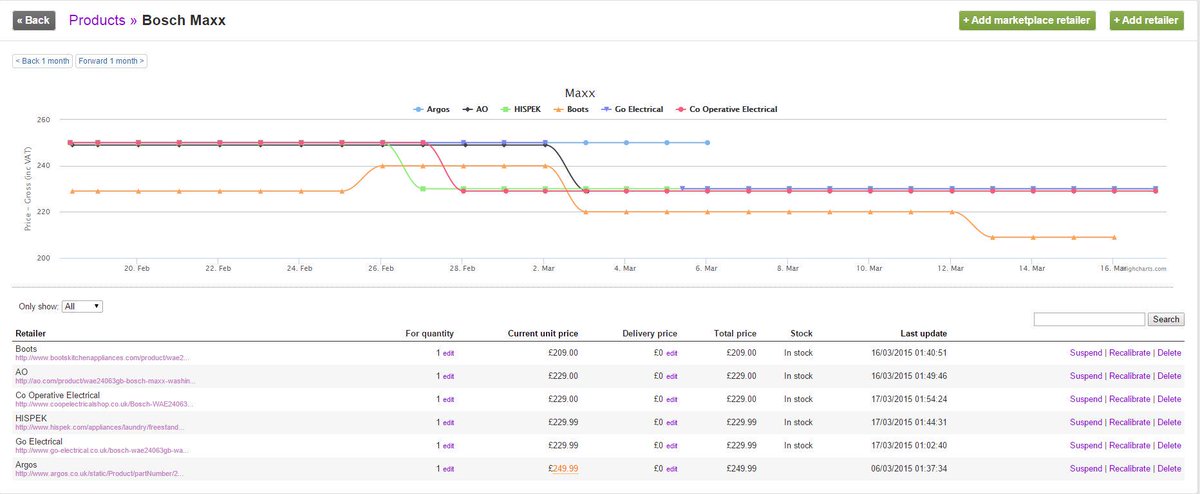Go back using the Back button
The height and width of the screenshot is (494, 1200).
(x=33, y=20)
